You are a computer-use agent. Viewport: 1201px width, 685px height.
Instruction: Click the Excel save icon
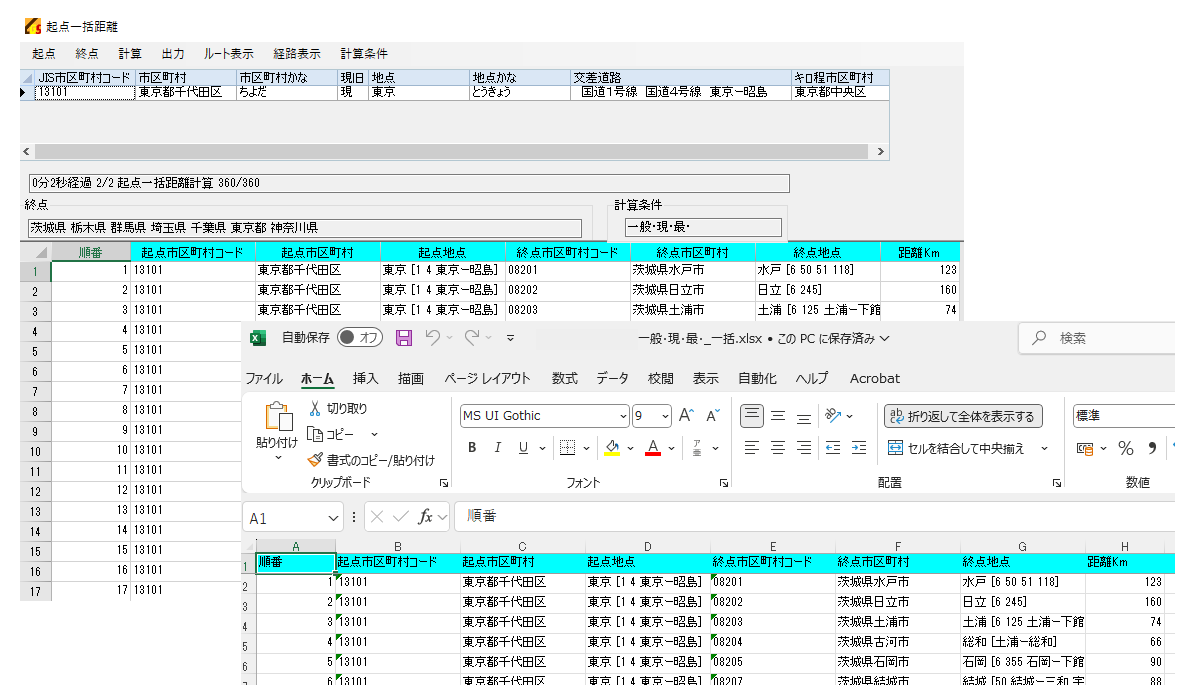pyautogui.click(x=404, y=338)
